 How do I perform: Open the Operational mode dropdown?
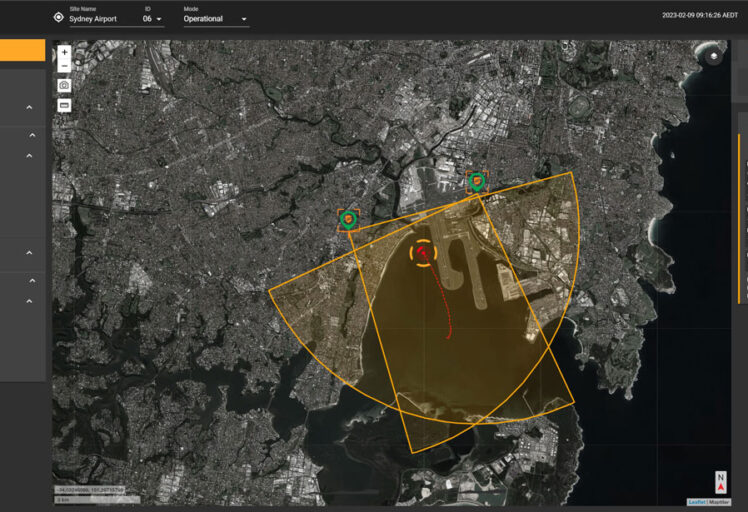click(216, 19)
